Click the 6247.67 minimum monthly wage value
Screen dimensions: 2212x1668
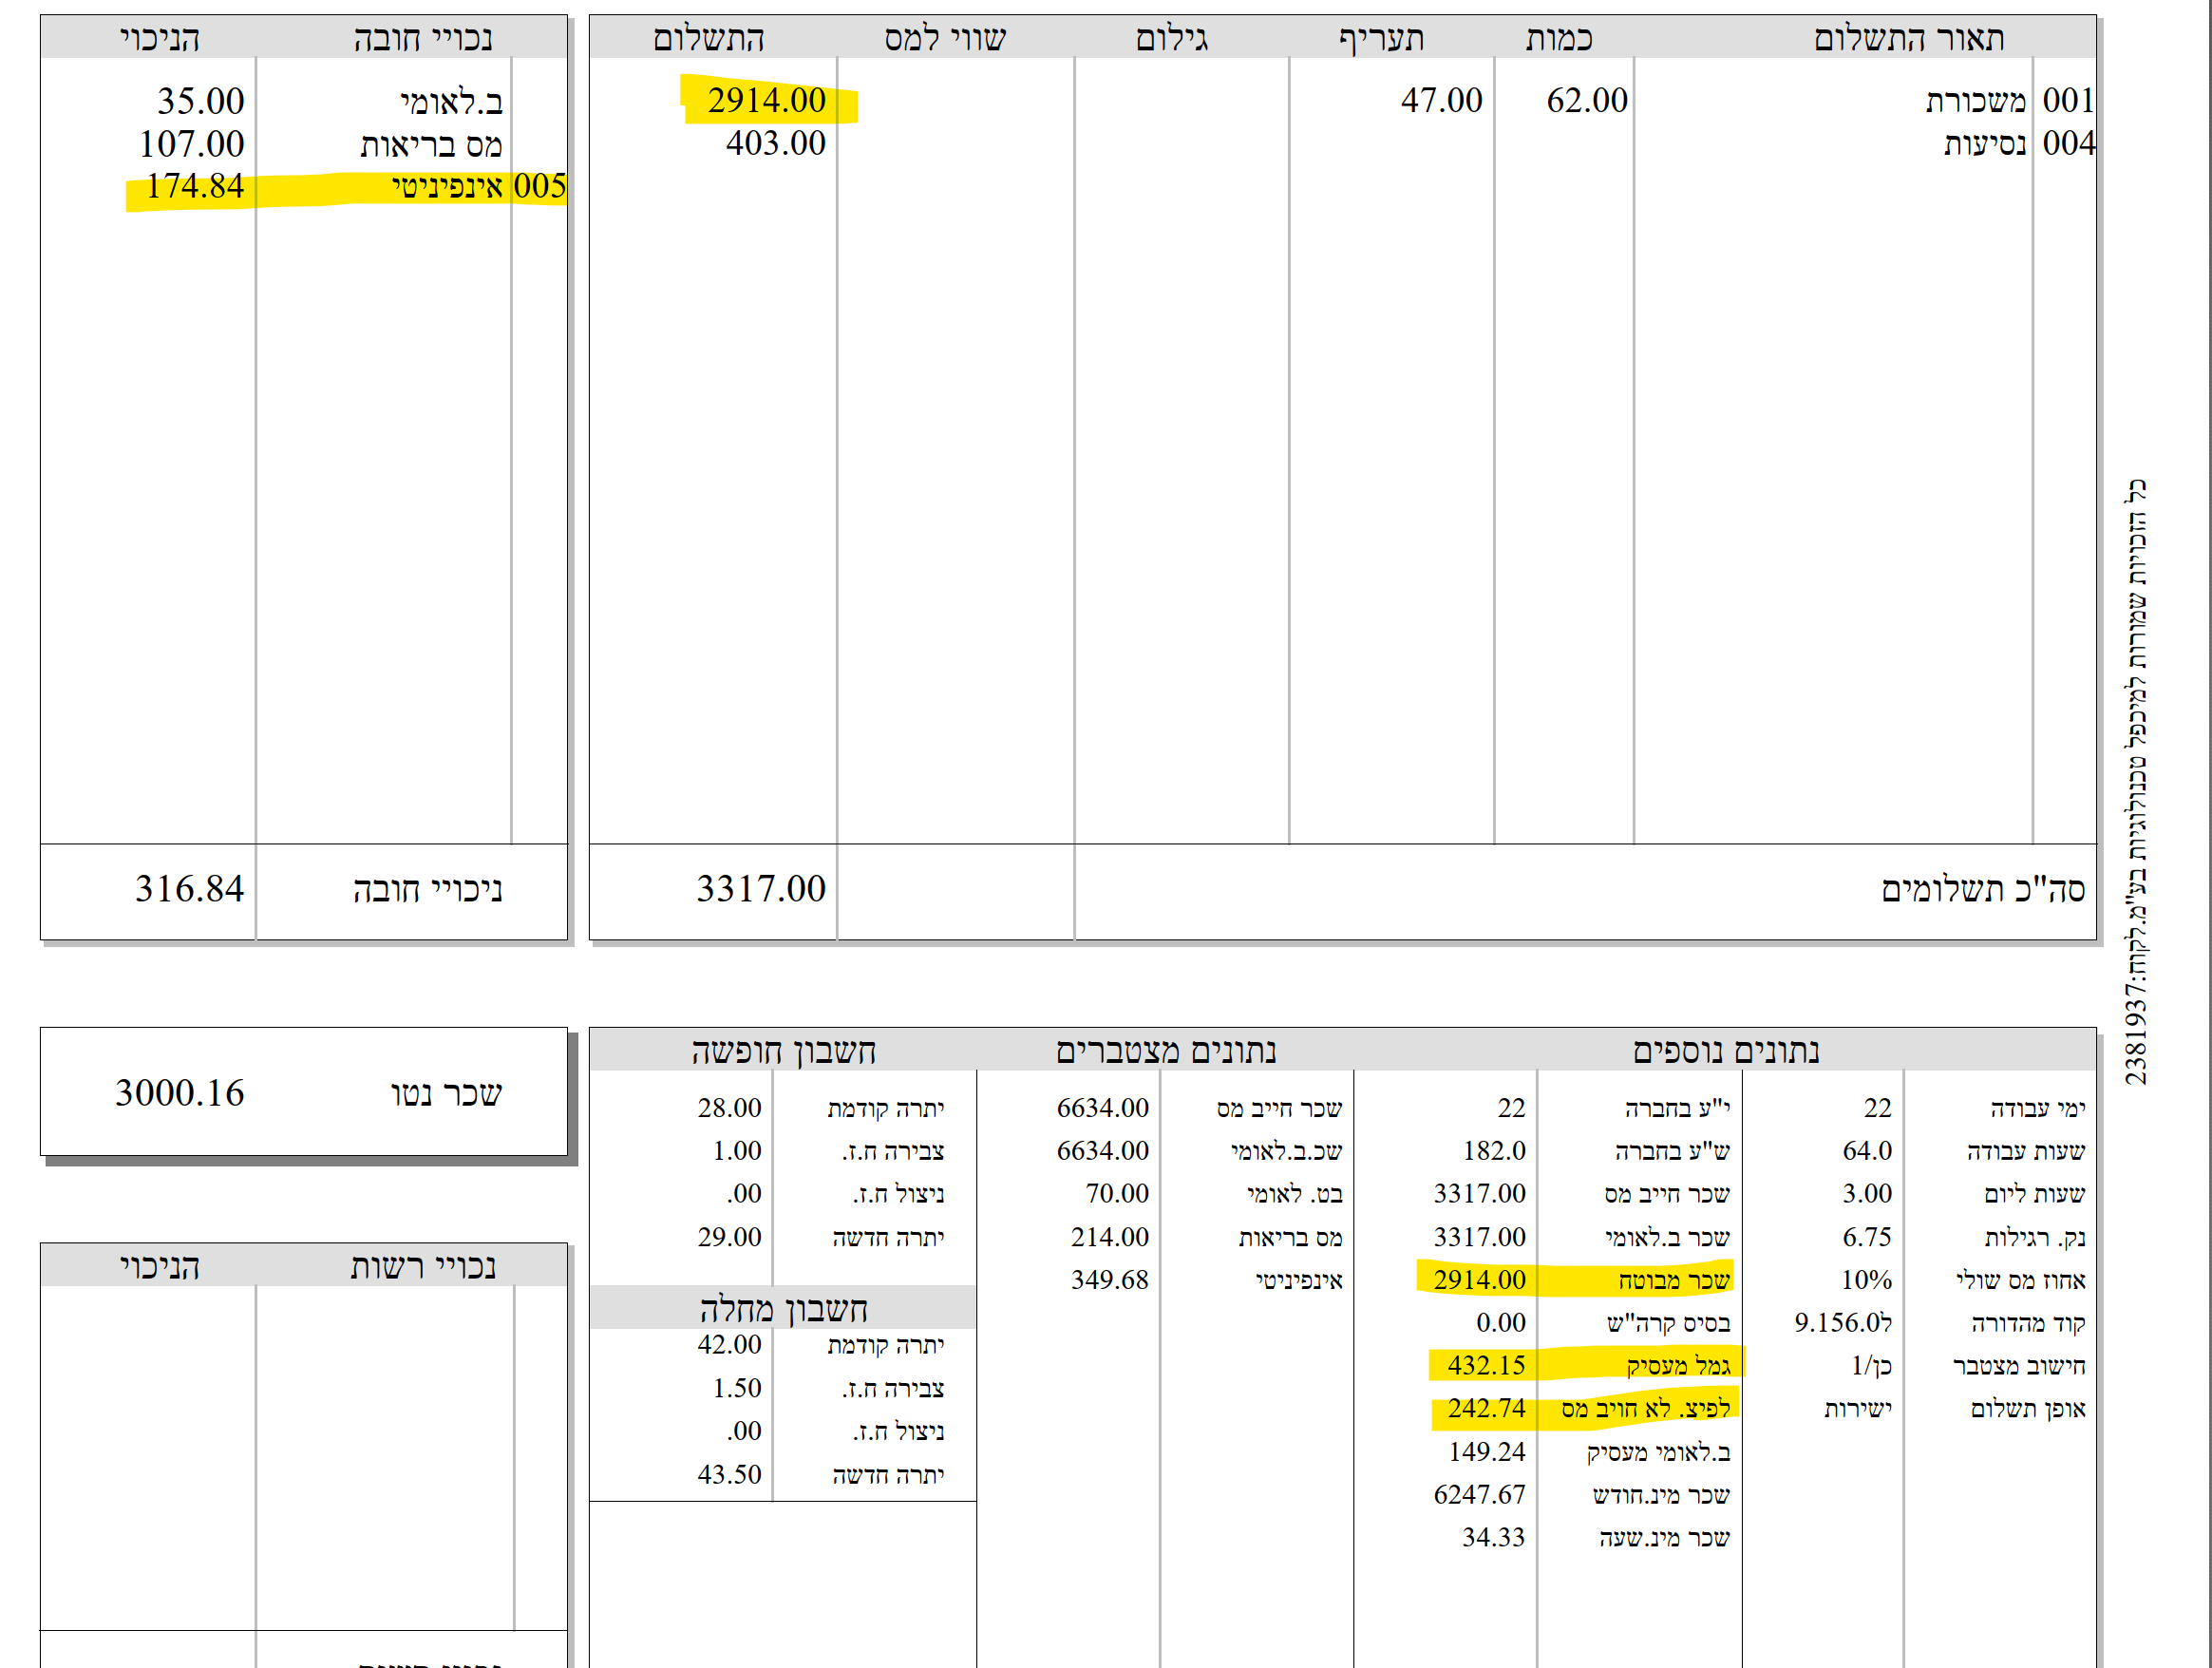[1479, 1494]
